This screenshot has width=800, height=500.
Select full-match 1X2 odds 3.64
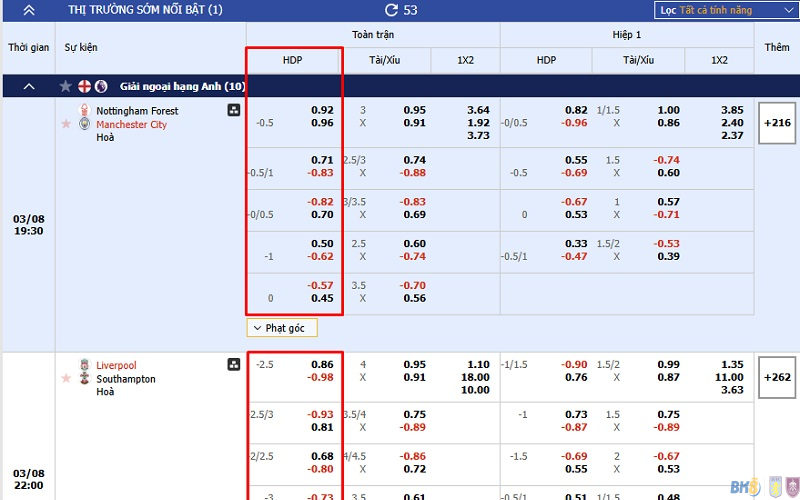pyautogui.click(x=478, y=110)
